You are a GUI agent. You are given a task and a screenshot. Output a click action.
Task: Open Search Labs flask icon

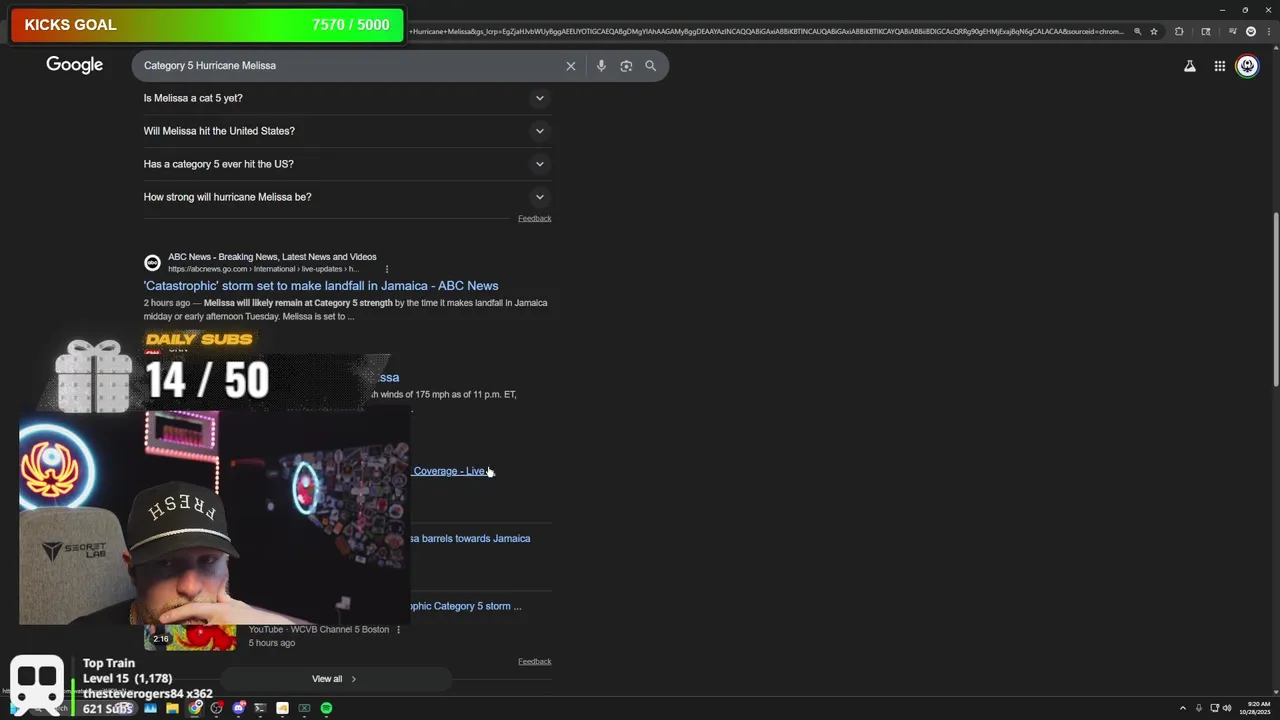[x=1190, y=66]
